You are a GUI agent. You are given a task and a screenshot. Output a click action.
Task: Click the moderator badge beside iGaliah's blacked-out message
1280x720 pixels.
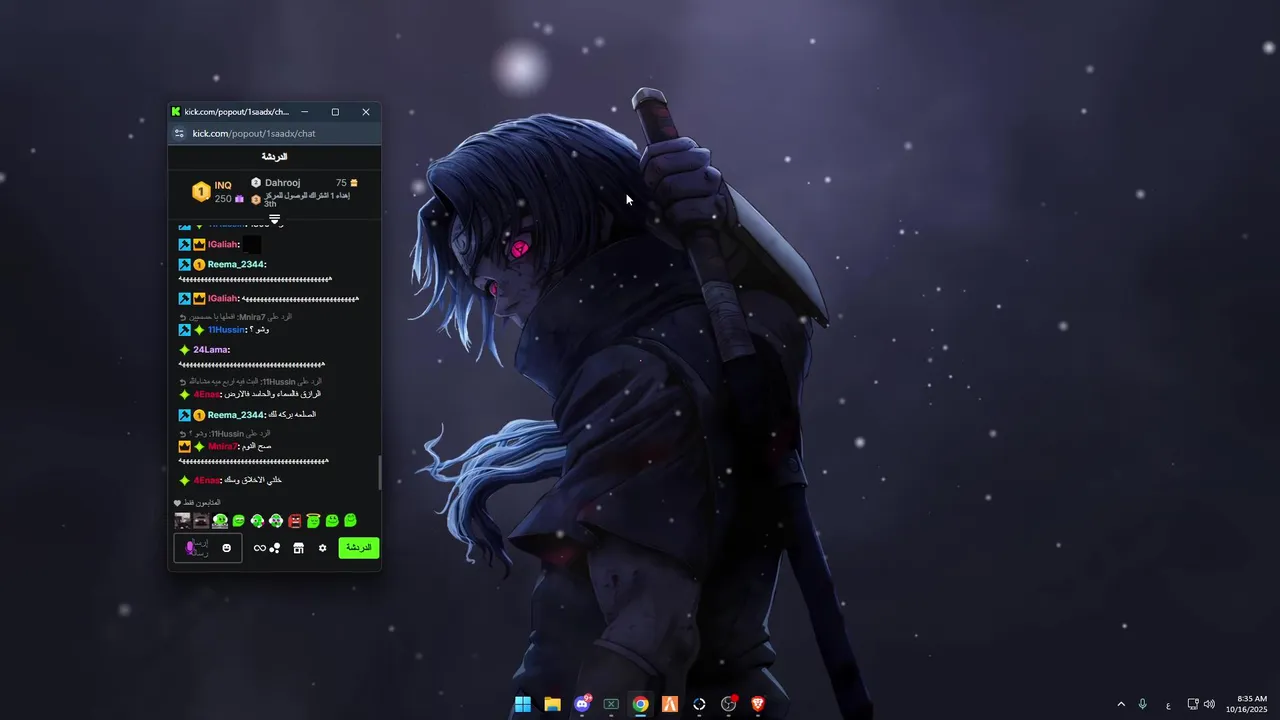[185, 244]
